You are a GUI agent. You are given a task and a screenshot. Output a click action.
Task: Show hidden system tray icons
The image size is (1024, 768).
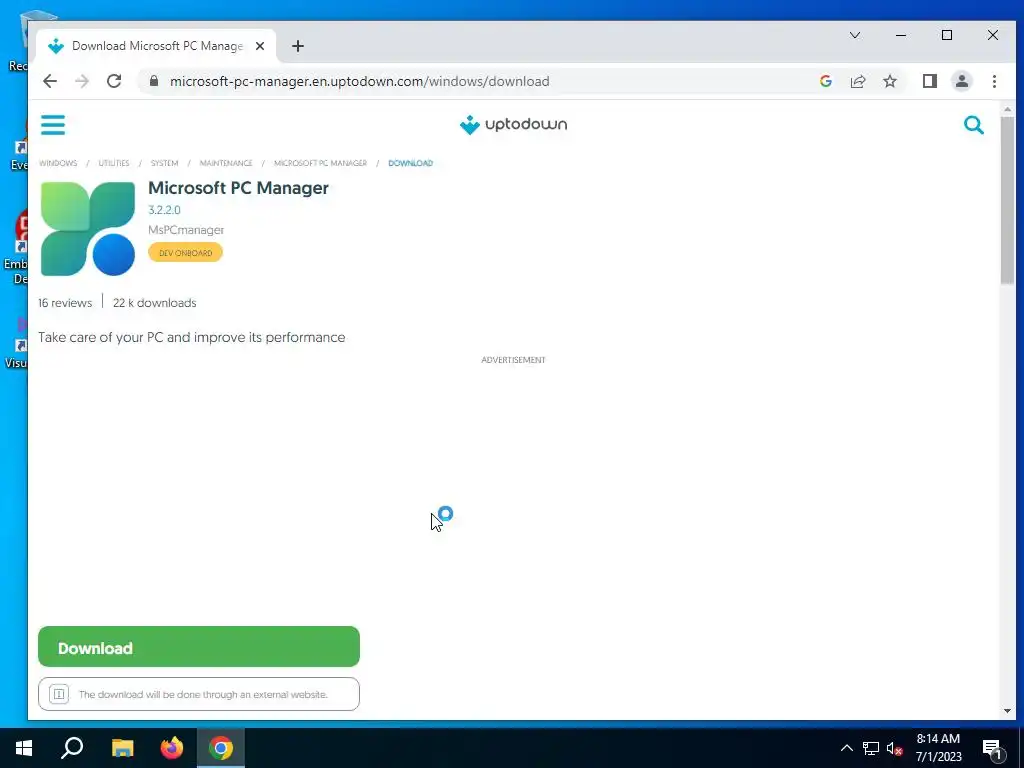coord(846,748)
